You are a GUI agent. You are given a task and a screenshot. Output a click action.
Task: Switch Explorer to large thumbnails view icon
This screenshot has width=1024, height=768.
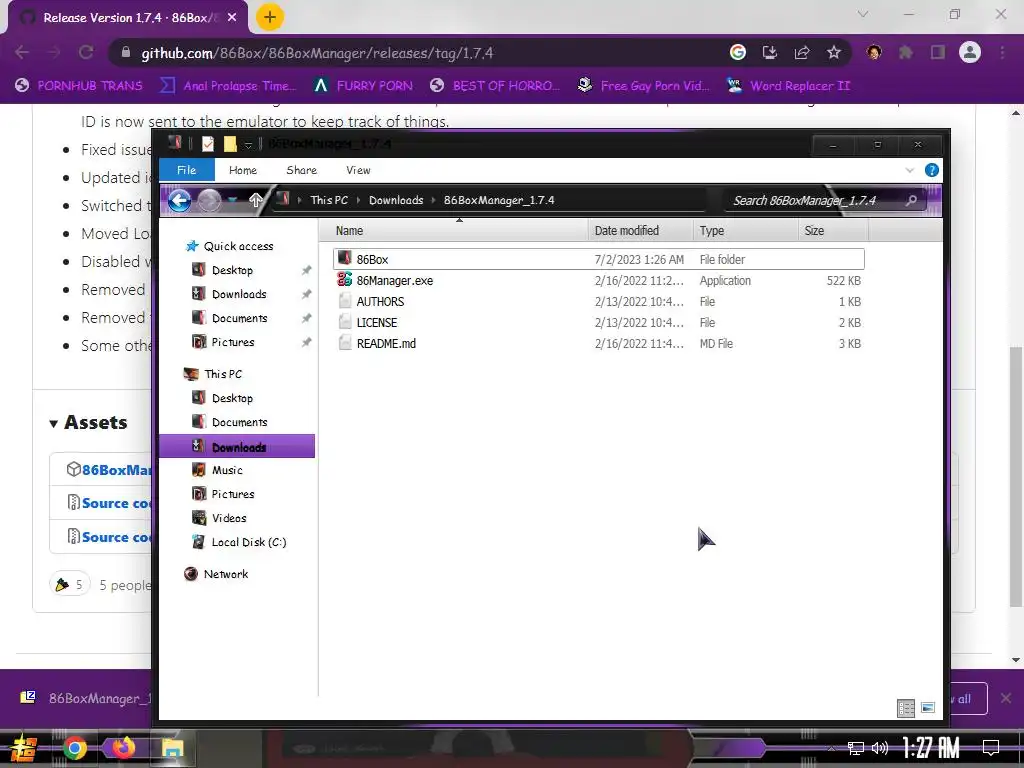[x=928, y=708]
